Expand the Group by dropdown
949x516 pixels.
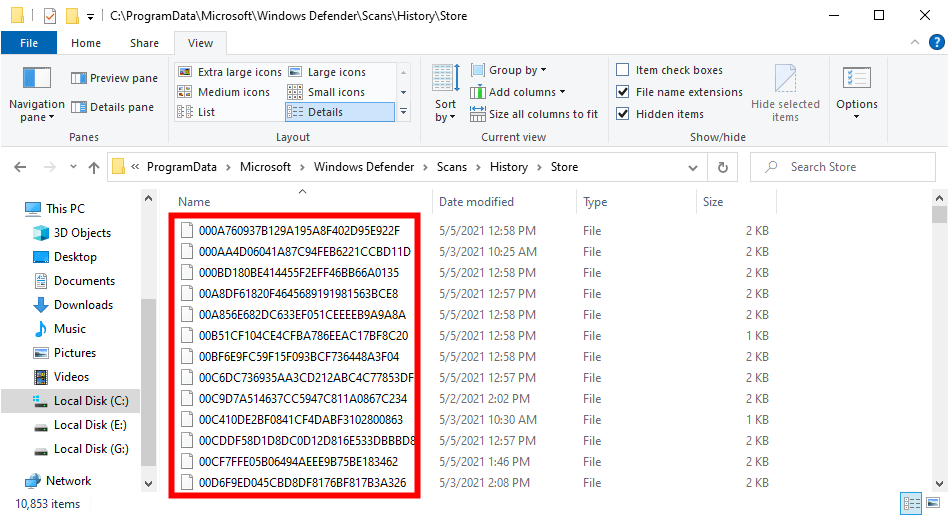click(x=517, y=70)
